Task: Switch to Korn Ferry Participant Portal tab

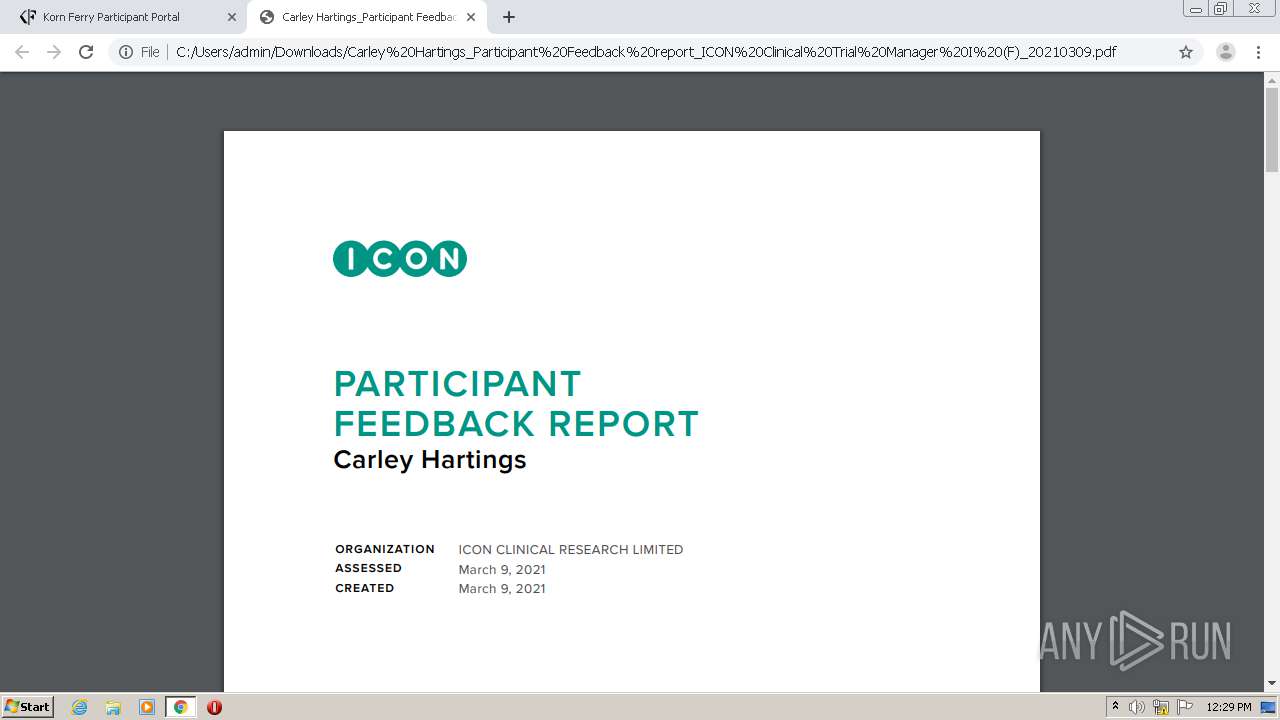Action: tap(128, 17)
